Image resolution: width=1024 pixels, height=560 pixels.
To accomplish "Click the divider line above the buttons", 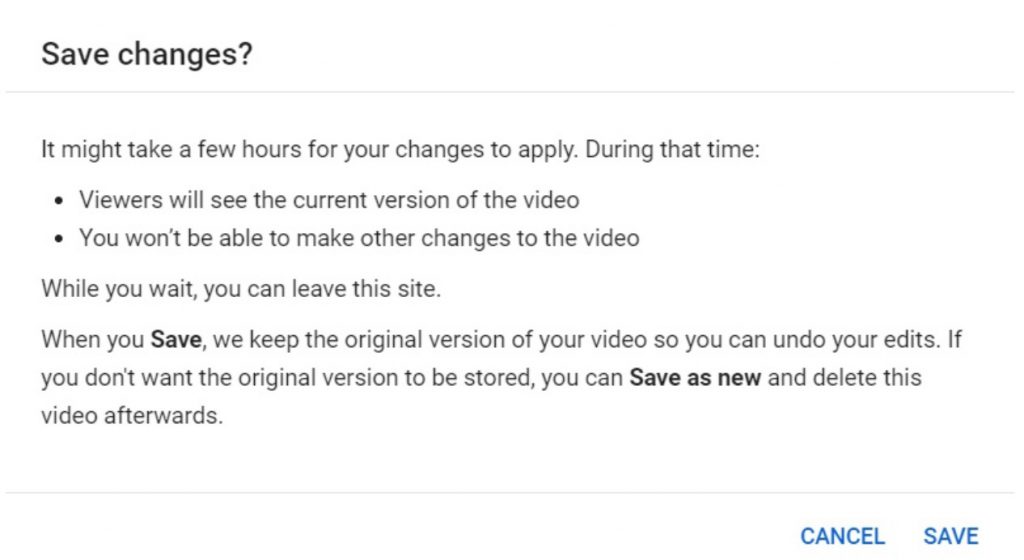I will 512,492.
